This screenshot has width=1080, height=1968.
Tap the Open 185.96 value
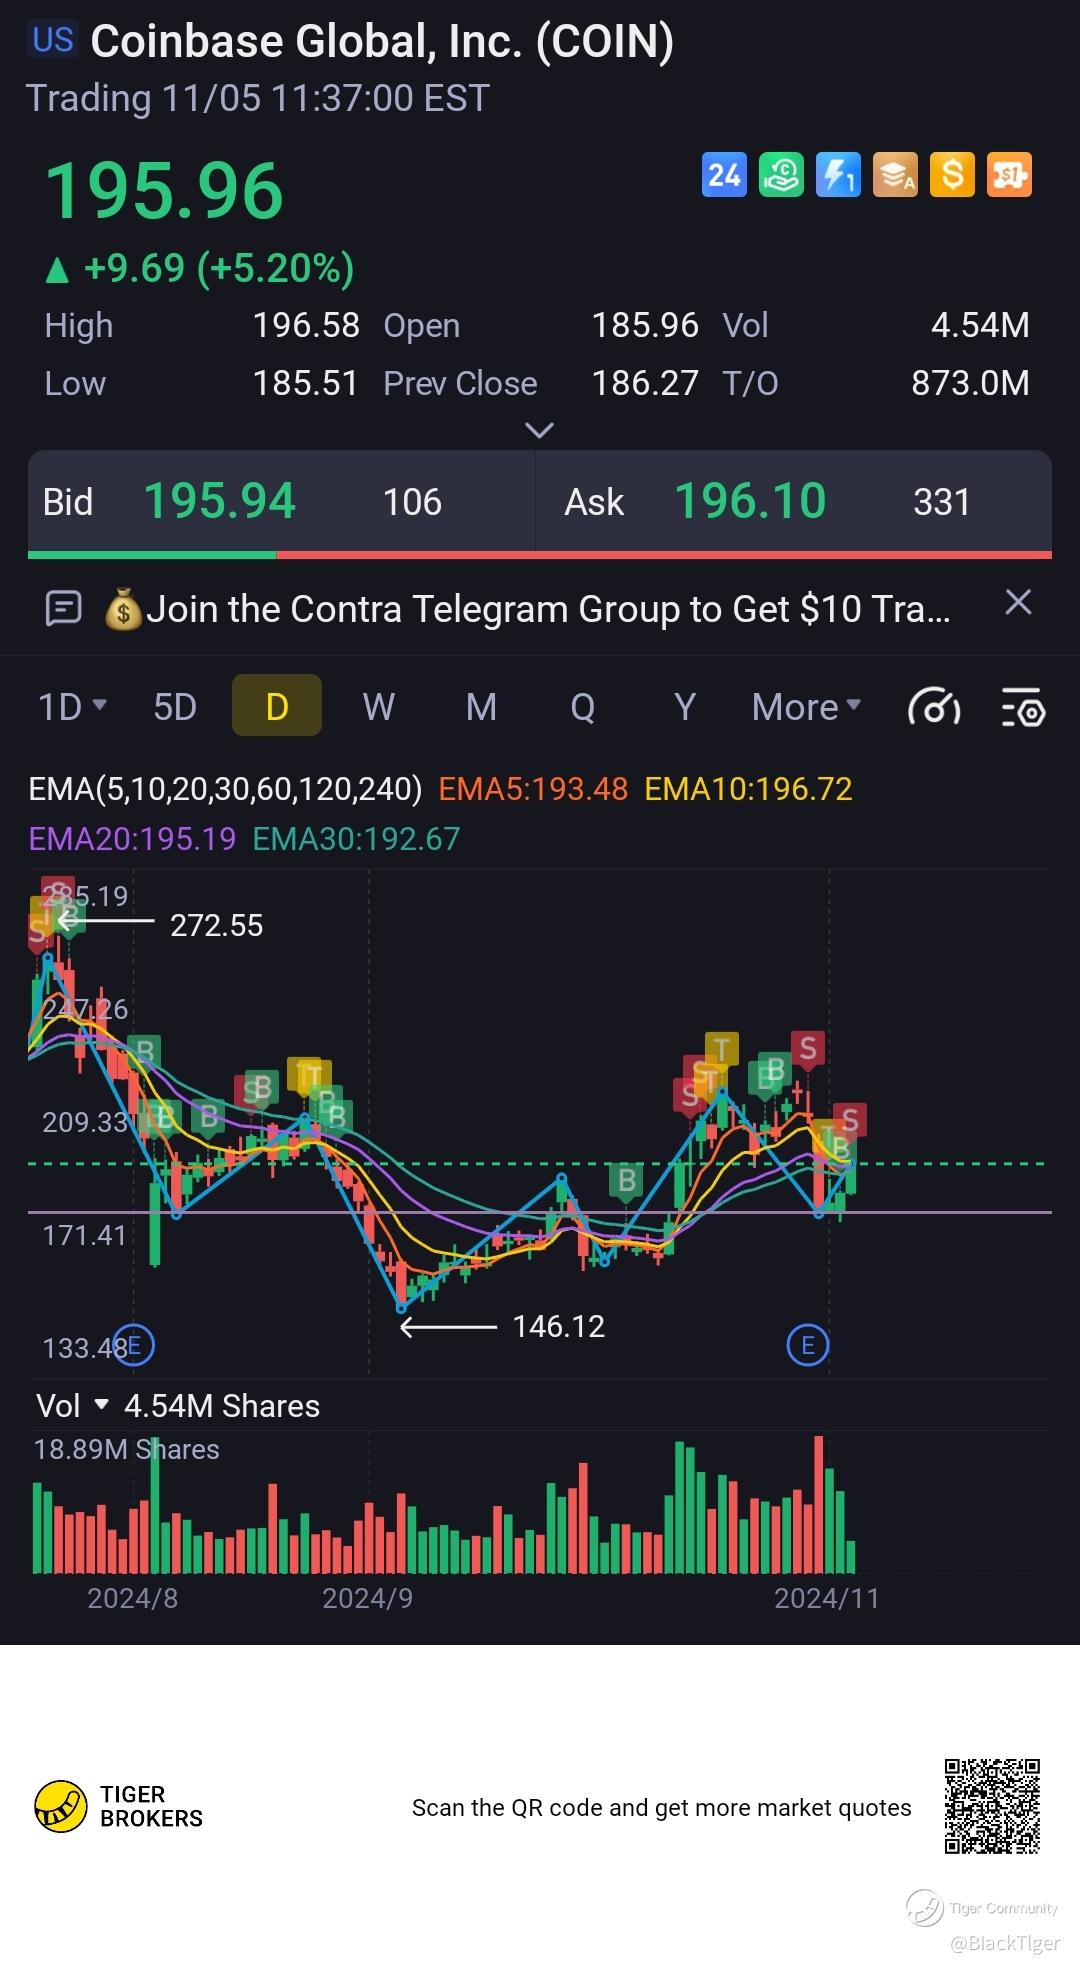point(645,325)
